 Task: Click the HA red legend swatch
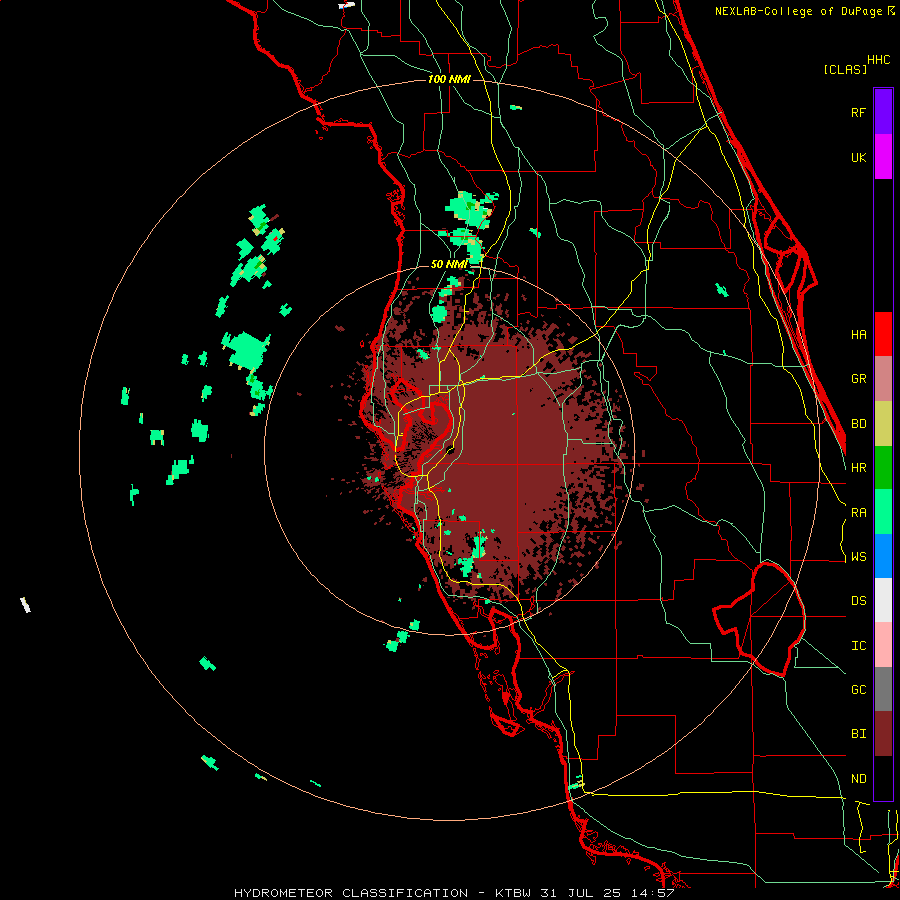tap(883, 334)
